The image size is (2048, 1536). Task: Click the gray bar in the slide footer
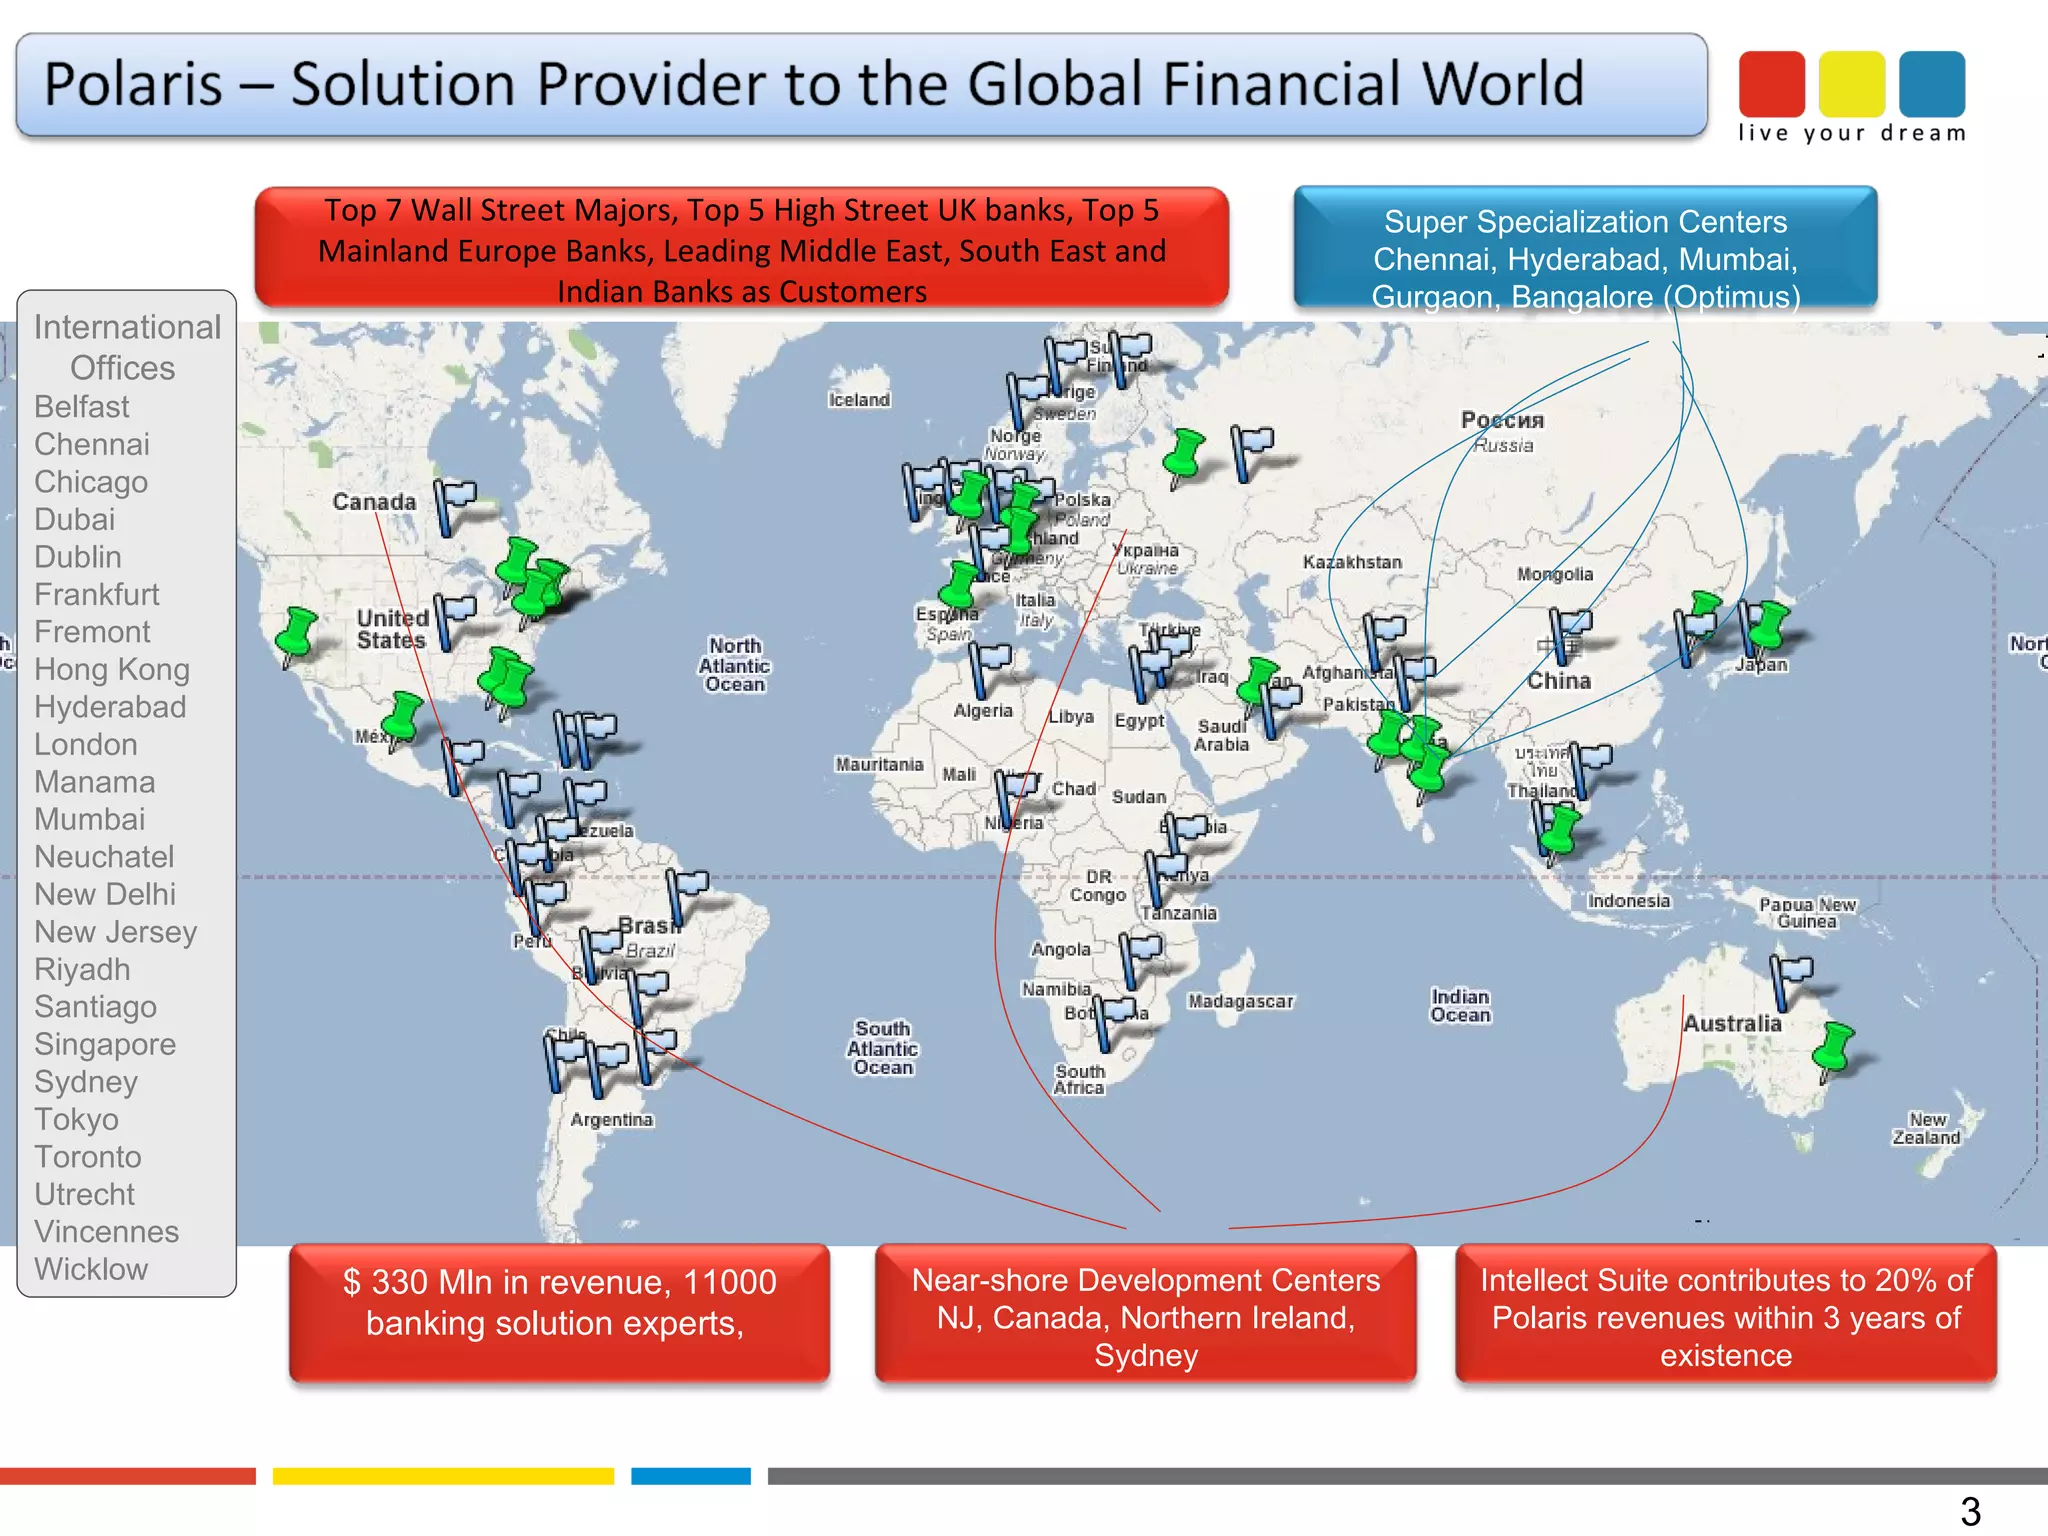click(1408, 1476)
